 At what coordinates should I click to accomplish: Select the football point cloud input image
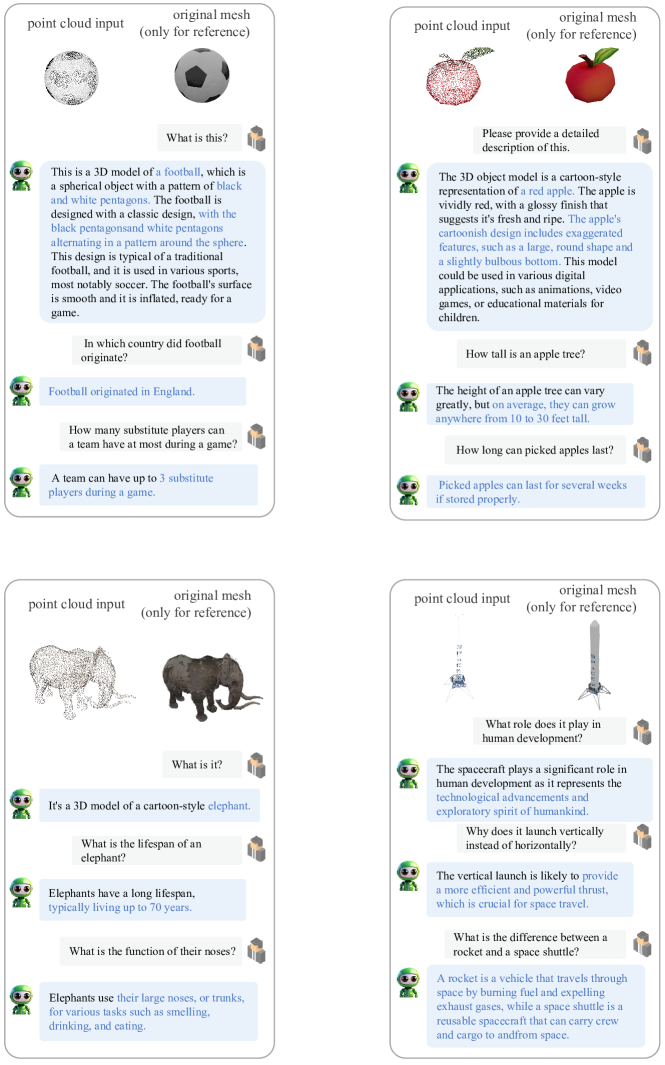72,75
